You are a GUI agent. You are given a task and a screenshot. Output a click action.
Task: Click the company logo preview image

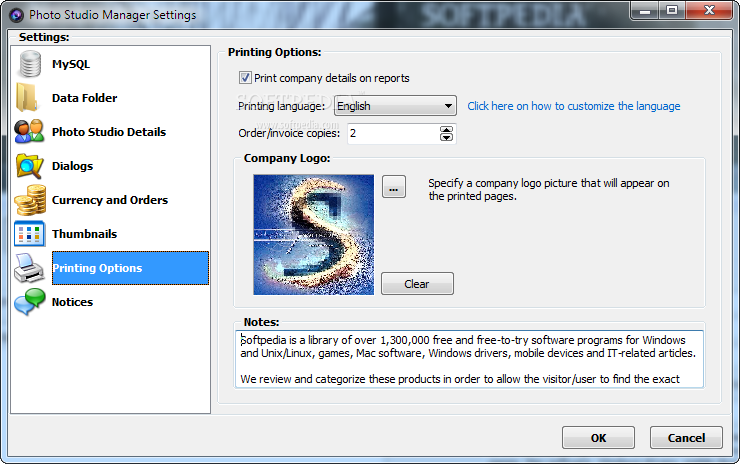[x=313, y=235]
